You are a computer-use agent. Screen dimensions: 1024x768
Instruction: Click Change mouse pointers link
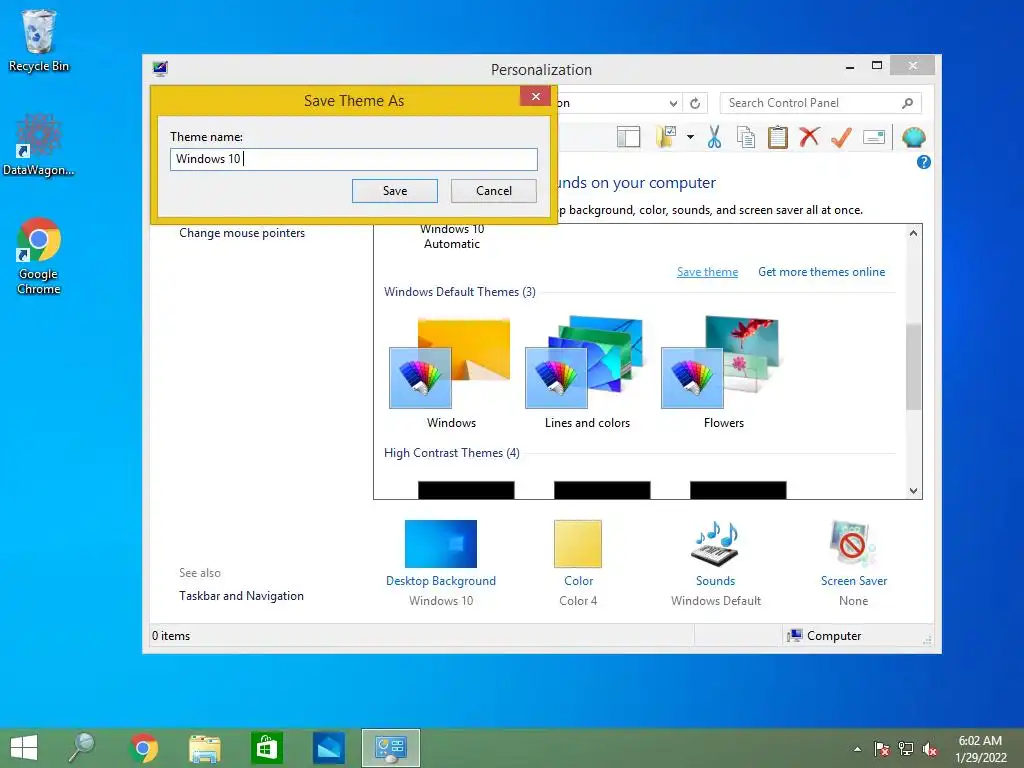(242, 233)
